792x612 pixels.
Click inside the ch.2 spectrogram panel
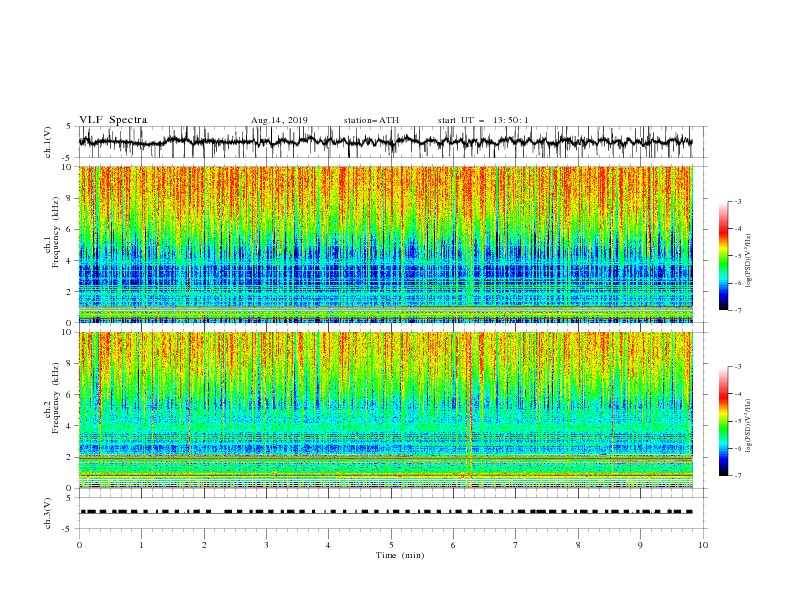(386, 410)
